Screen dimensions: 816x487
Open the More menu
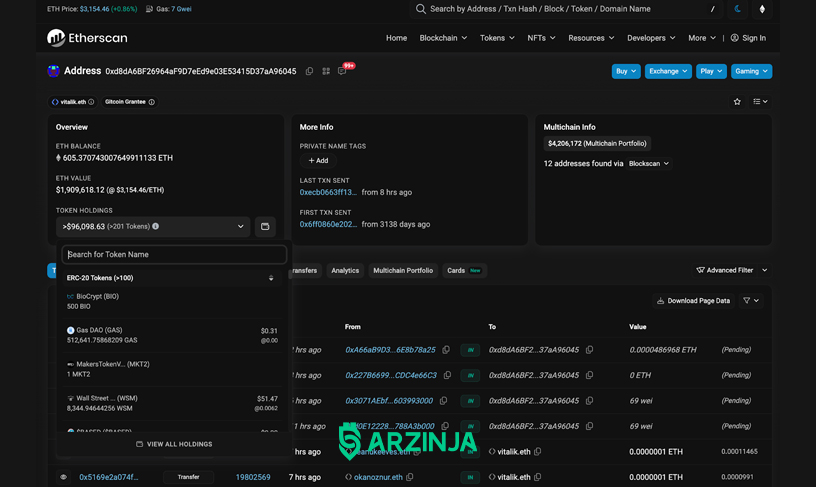tap(702, 38)
